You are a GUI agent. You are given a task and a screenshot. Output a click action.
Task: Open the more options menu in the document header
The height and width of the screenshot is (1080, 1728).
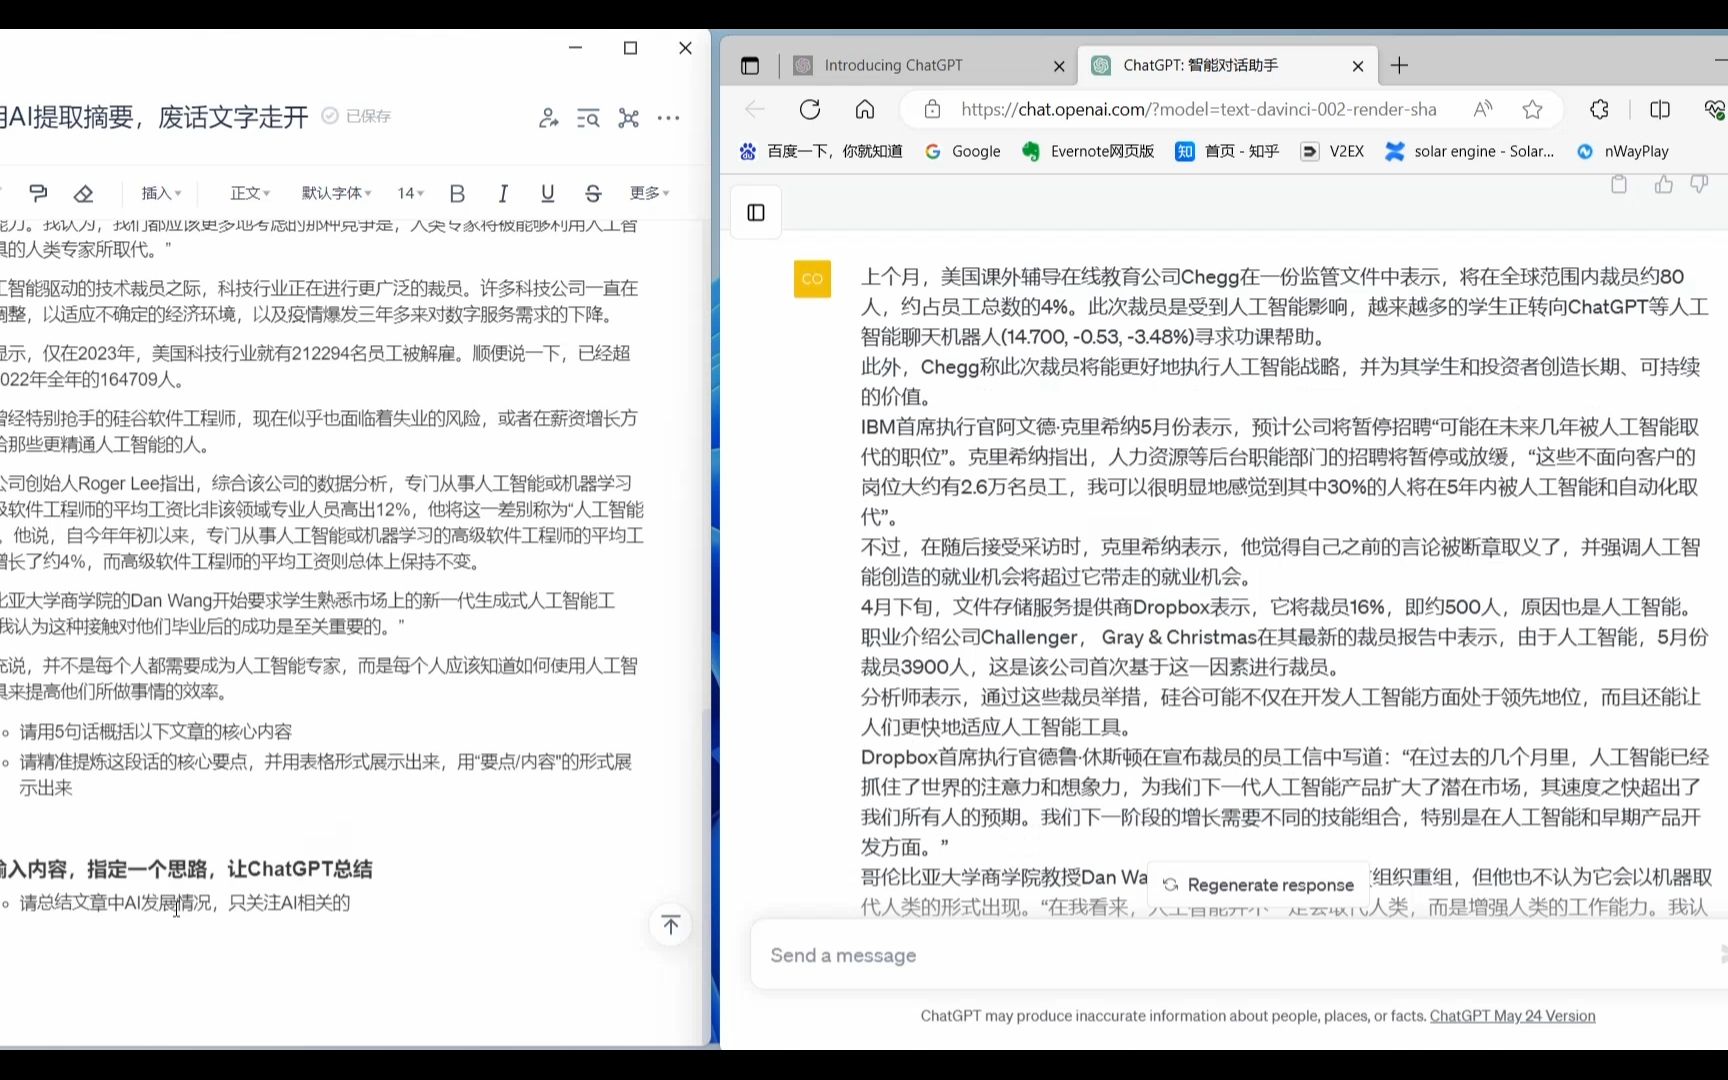point(668,117)
